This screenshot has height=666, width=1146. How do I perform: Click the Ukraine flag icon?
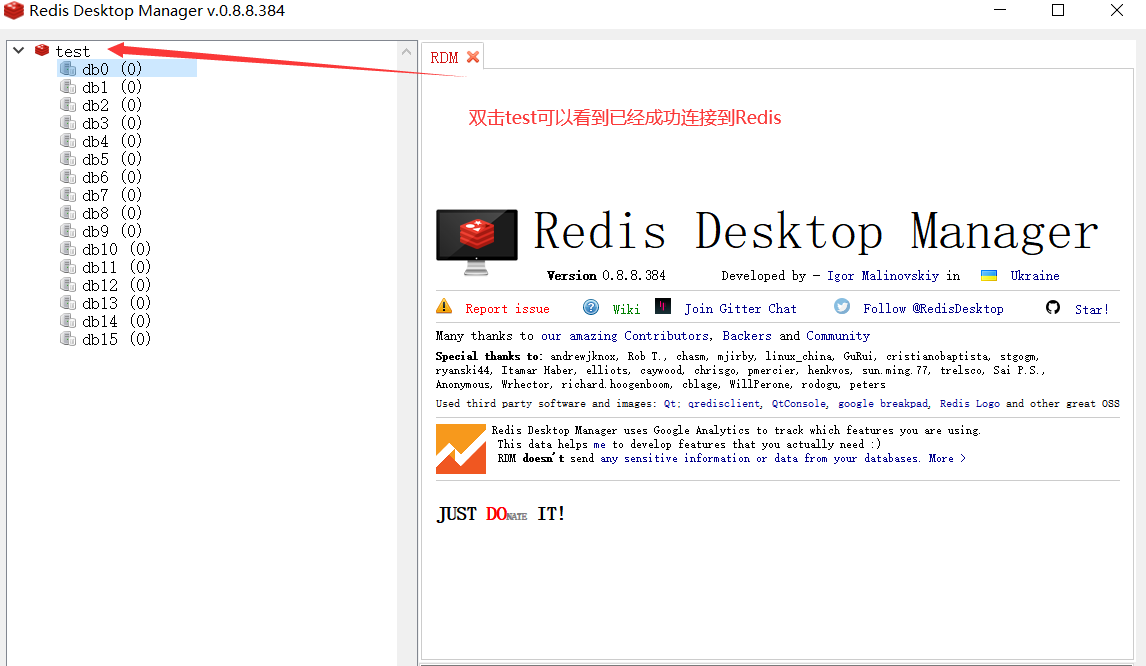click(x=989, y=275)
